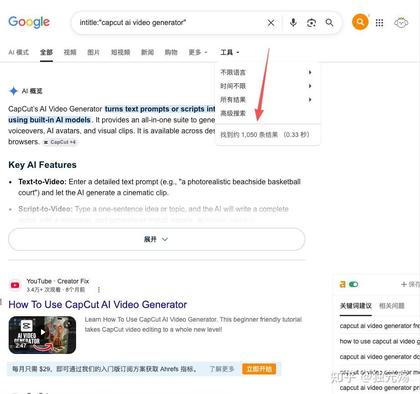Viewport: 420px width, 394px height.
Task: Switch to the 图片 images tab
Action: 93,52
